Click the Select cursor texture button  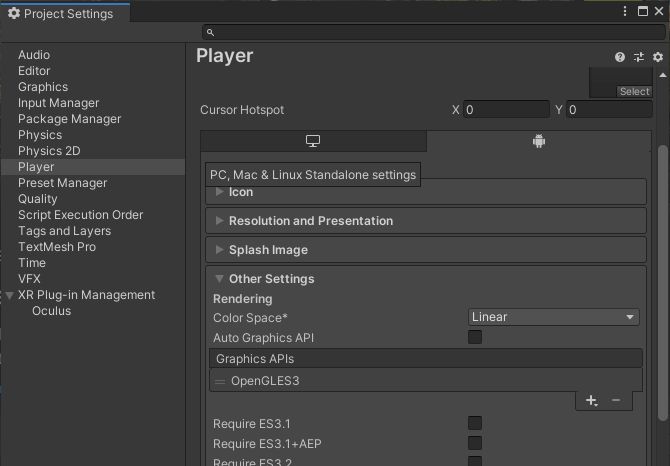[635, 91]
